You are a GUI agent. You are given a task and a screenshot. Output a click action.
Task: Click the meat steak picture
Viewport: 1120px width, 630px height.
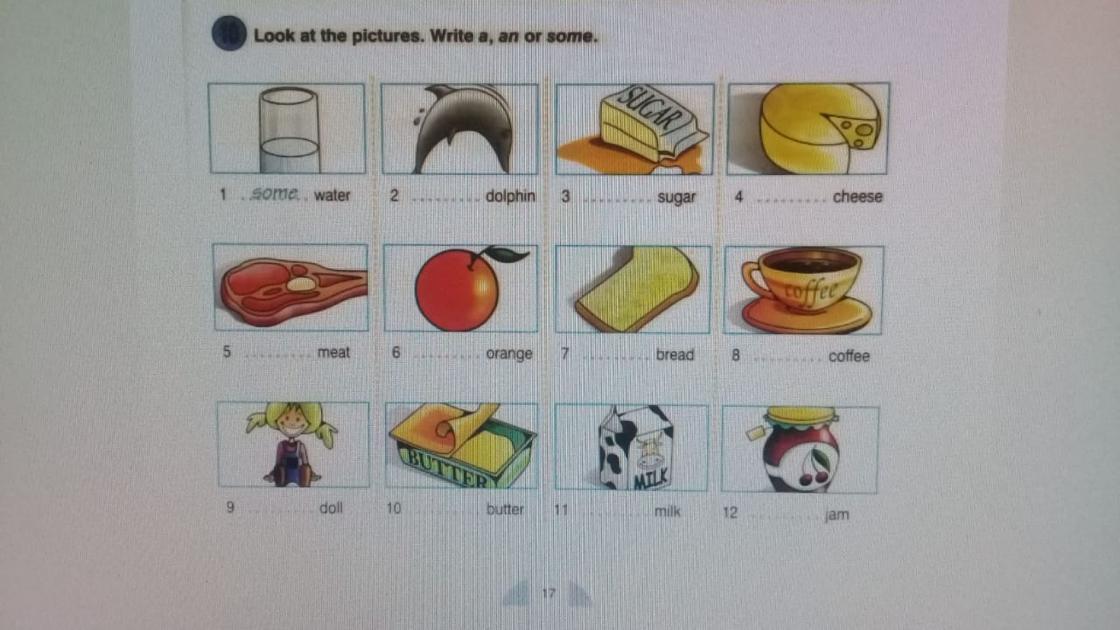(x=291, y=287)
